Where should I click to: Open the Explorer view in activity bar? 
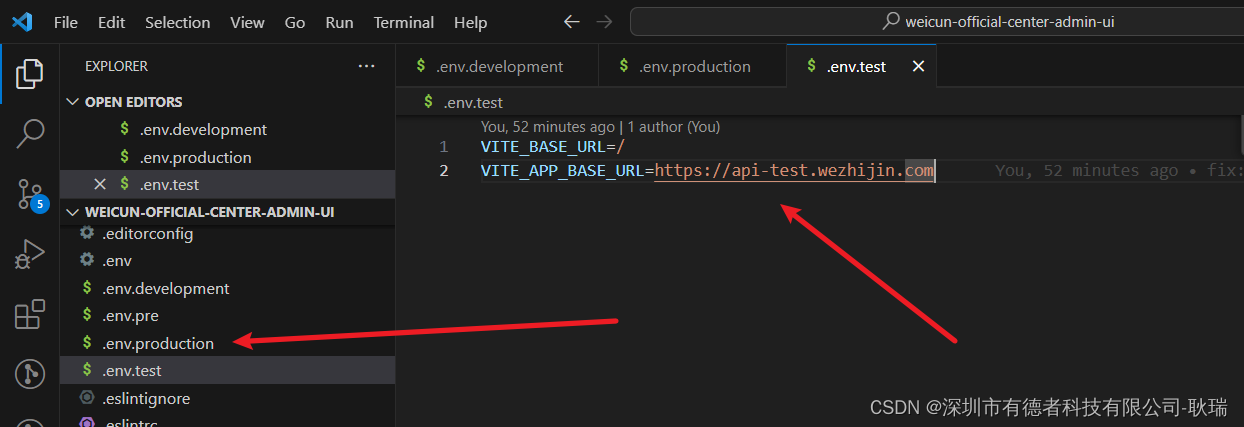30,73
